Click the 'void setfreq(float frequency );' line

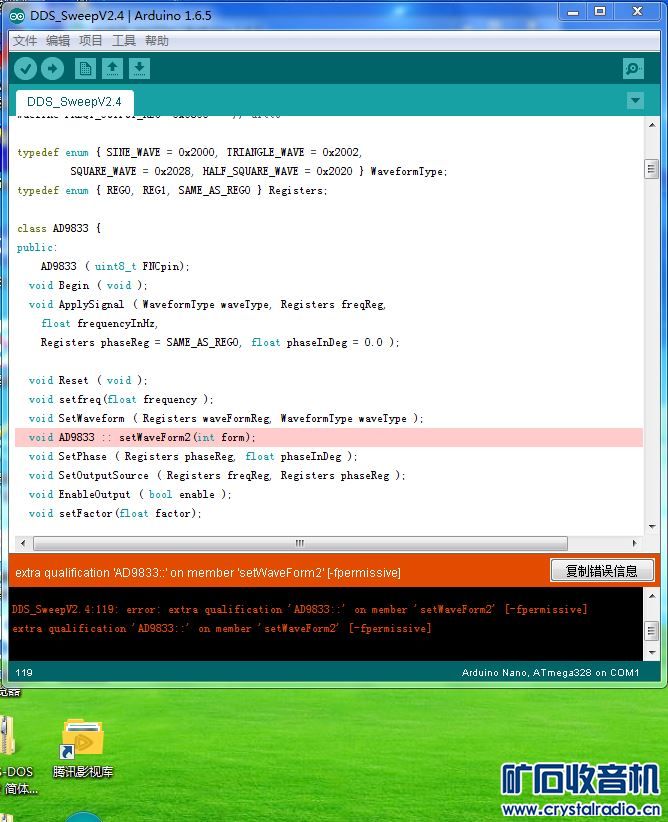121,399
